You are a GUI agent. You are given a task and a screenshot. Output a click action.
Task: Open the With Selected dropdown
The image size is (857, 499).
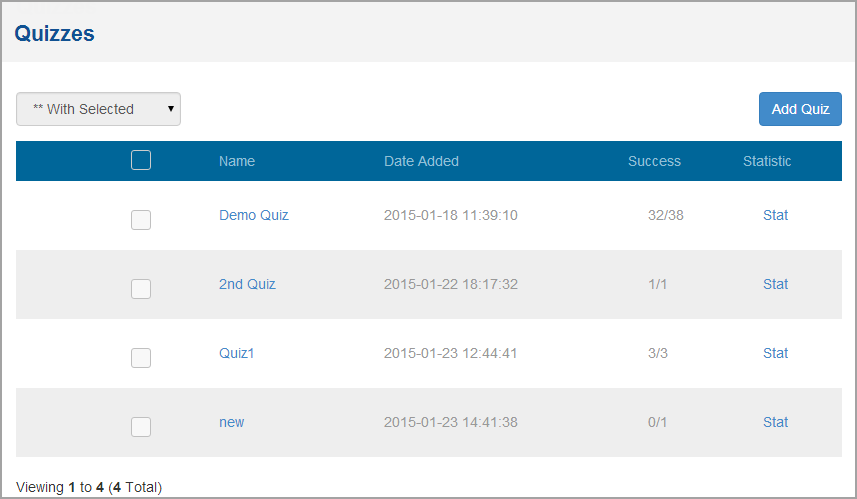click(x=98, y=109)
